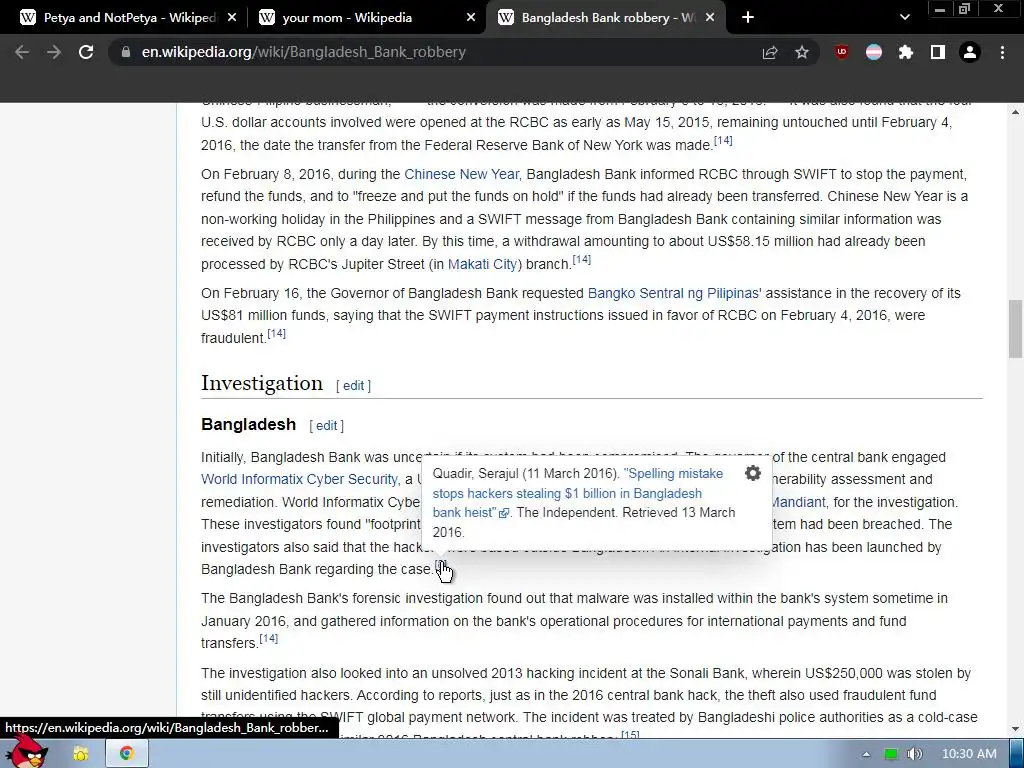
Task: Switch to your mom Wikipedia tab
Action: point(367,18)
